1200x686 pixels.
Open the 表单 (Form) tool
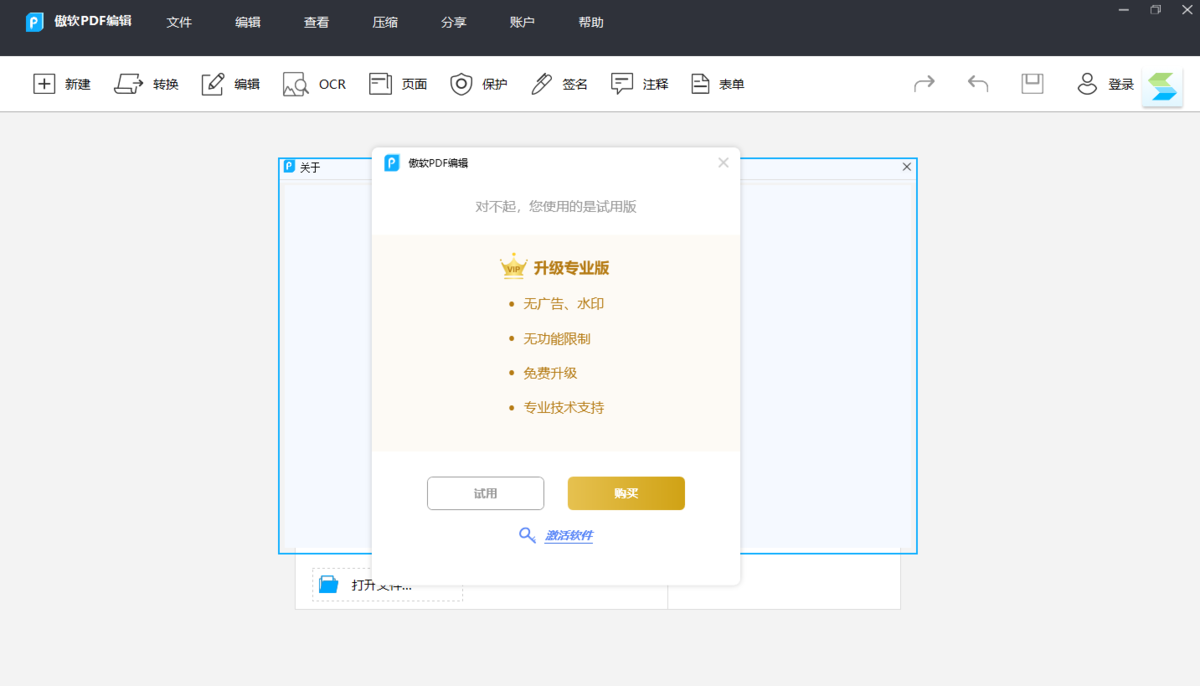[717, 83]
